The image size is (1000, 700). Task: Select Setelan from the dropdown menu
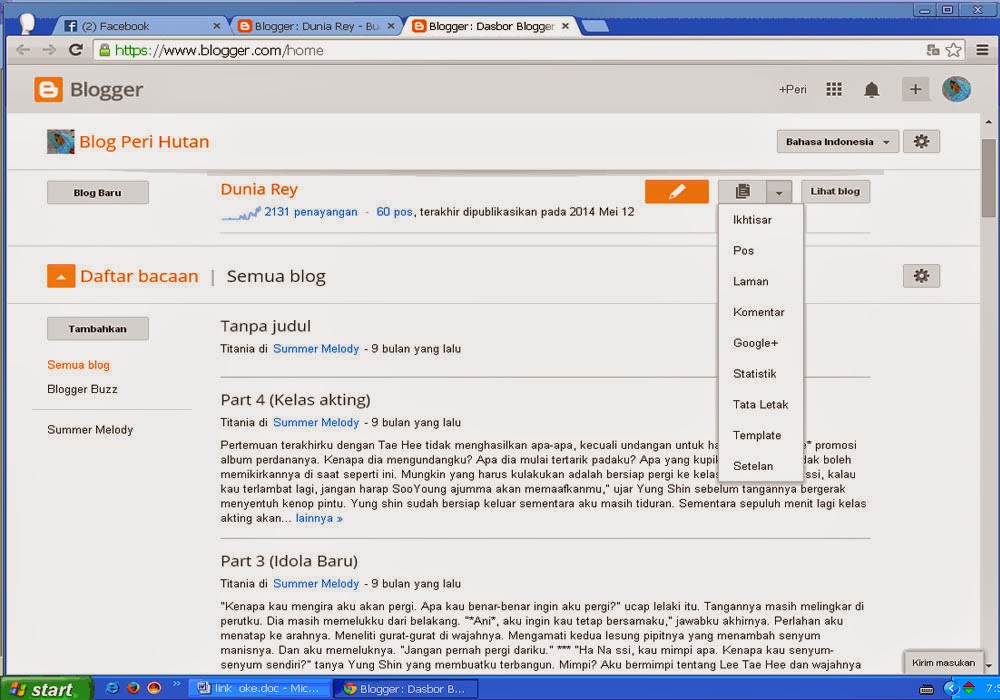(x=760, y=466)
